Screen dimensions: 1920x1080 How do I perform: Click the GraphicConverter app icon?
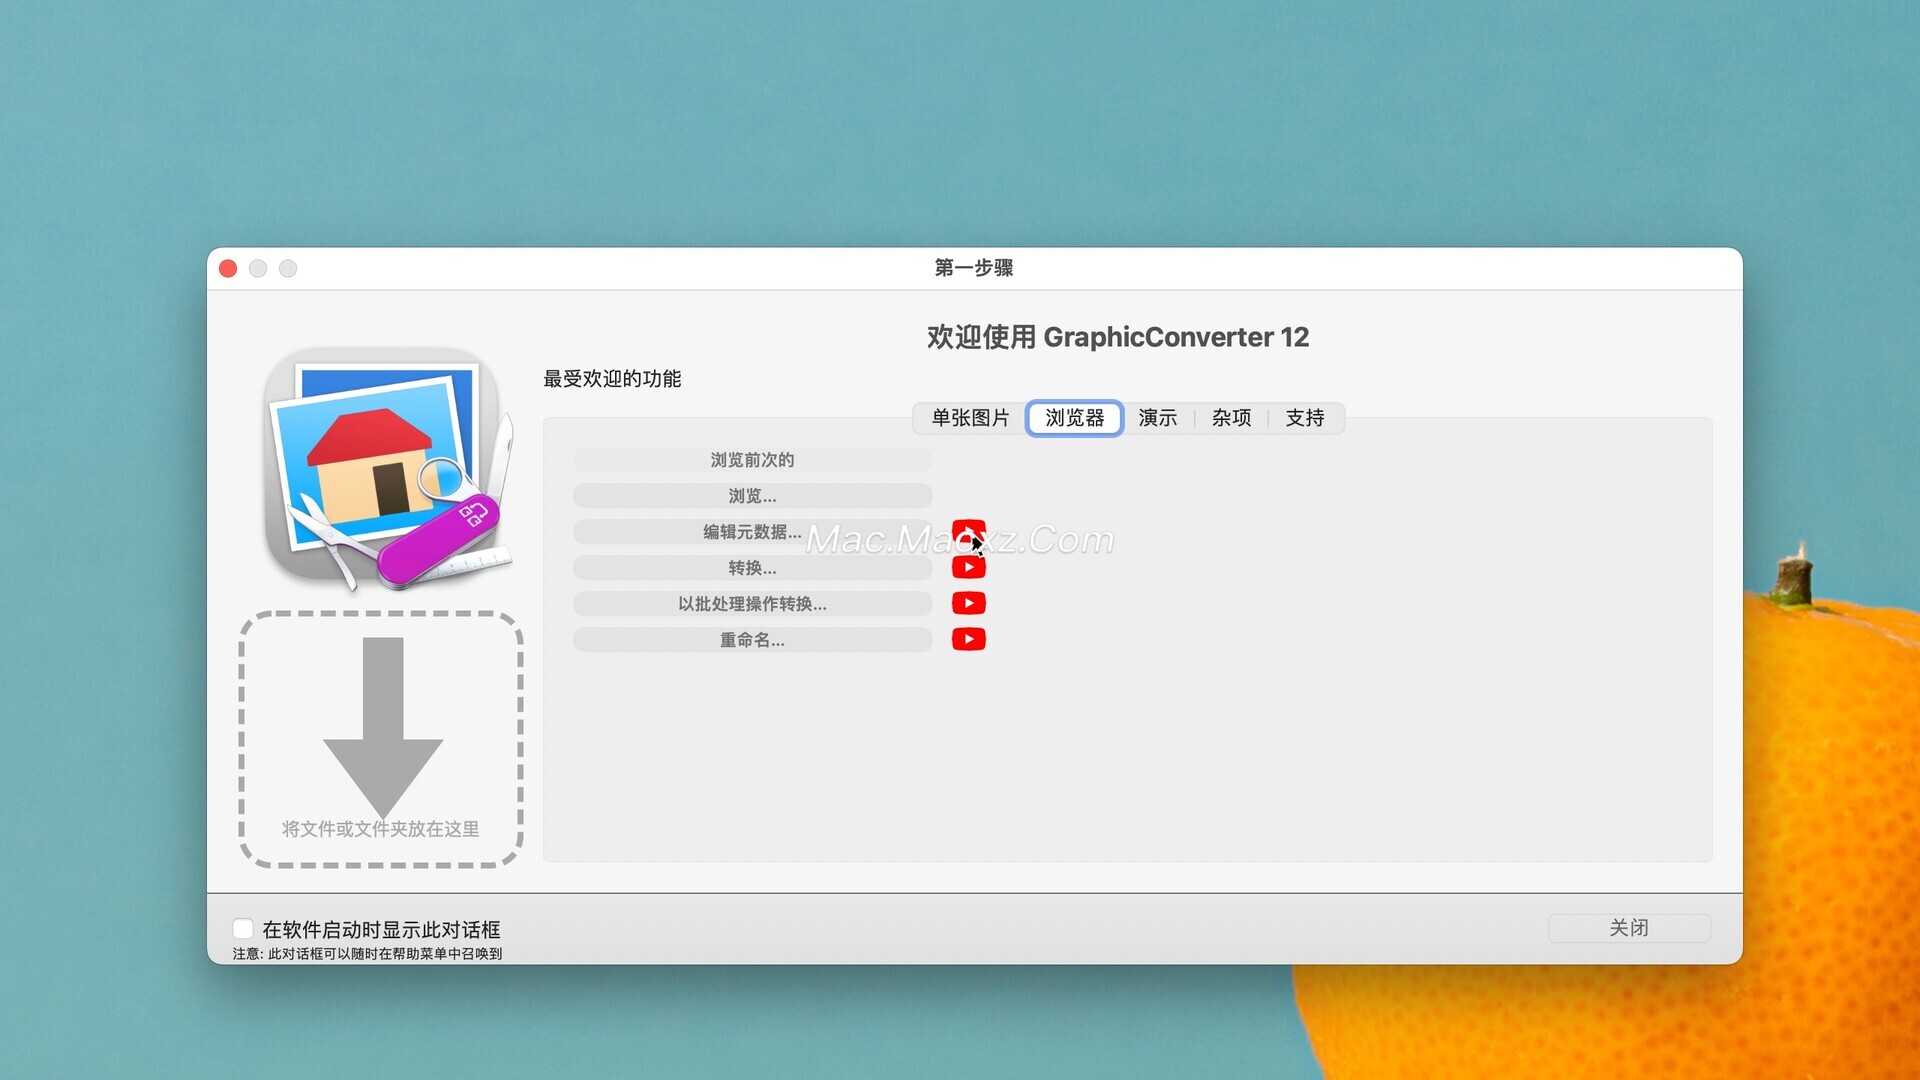(385, 467)
